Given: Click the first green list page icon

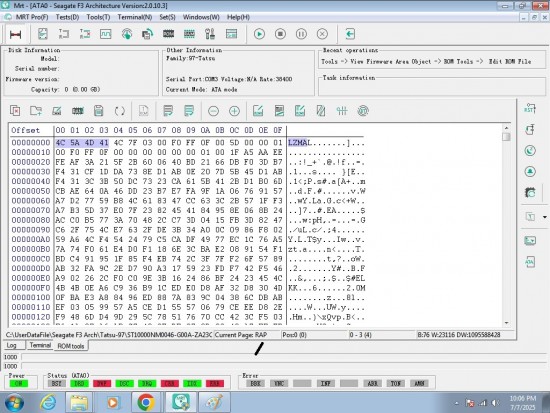Looking at the screenshot, I should (x=168, y=111).
